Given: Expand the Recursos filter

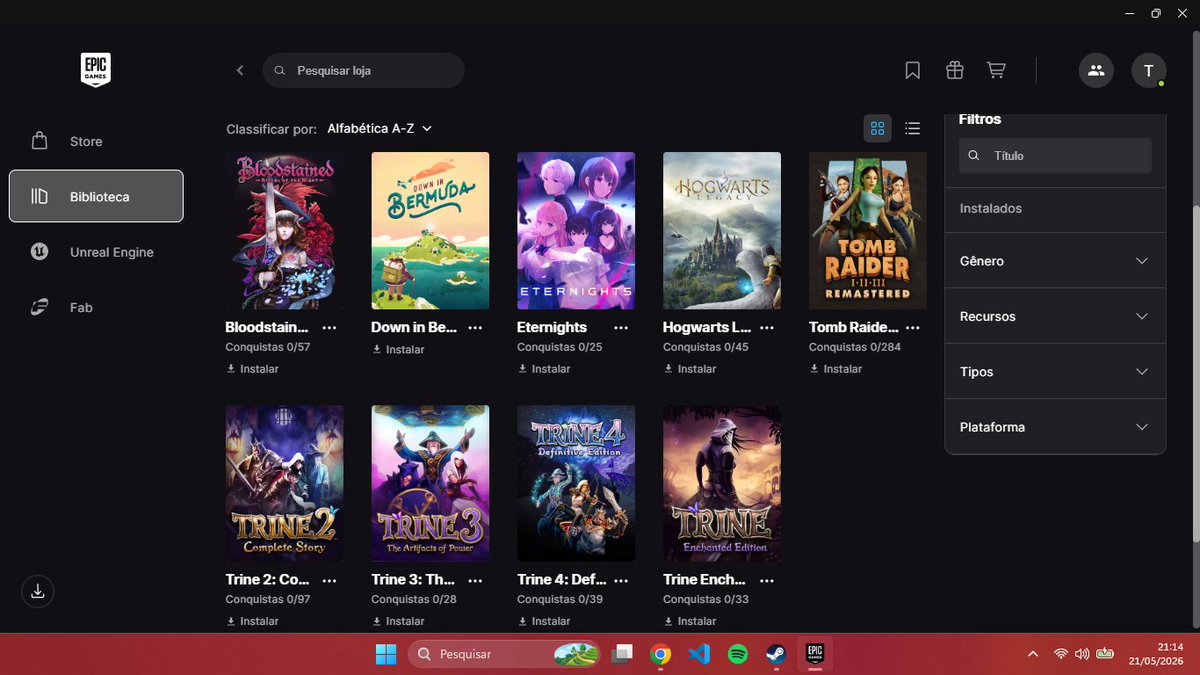Looking at the screenshot, I should [1055, 316].
